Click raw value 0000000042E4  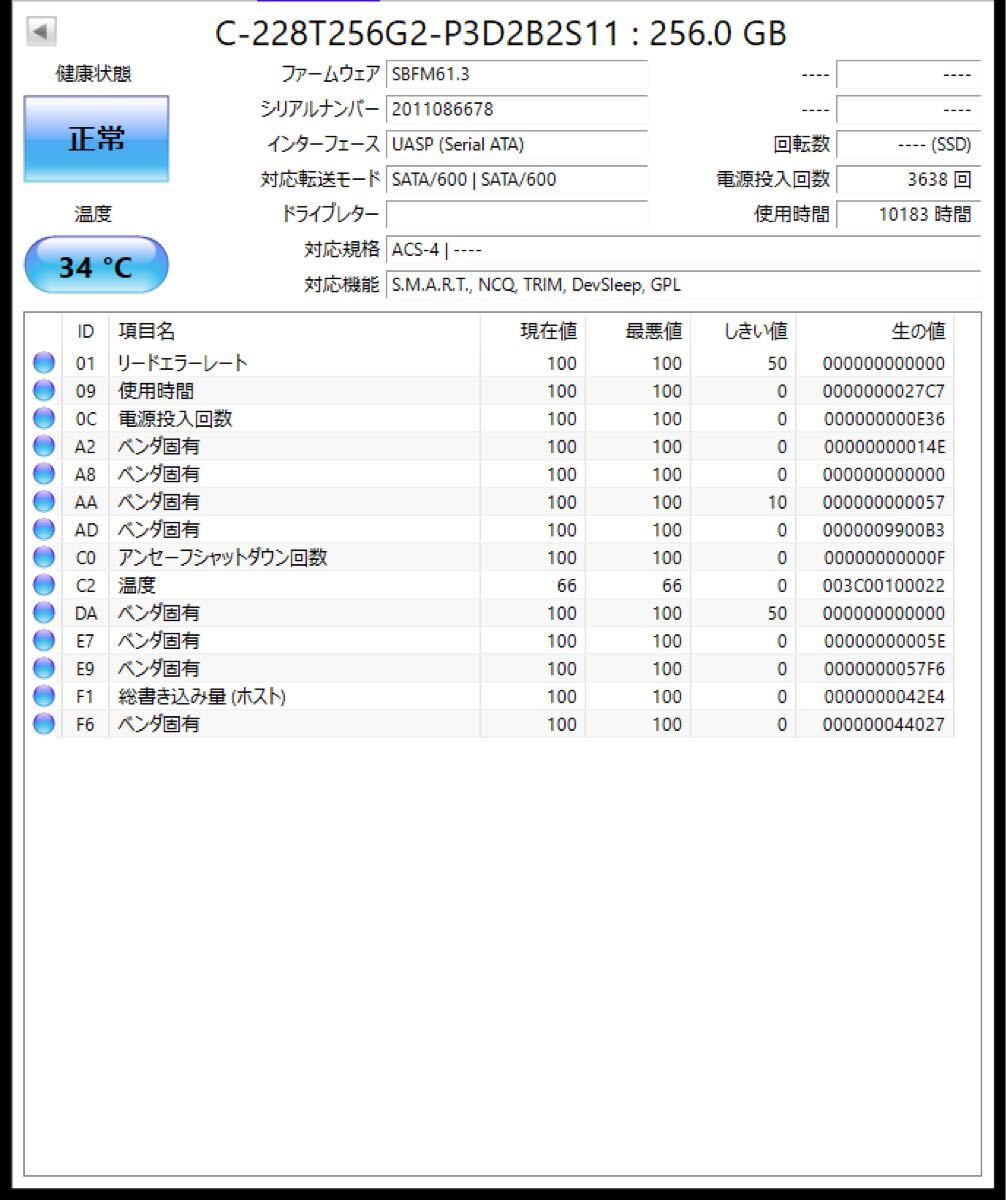[x=883, y=696]
